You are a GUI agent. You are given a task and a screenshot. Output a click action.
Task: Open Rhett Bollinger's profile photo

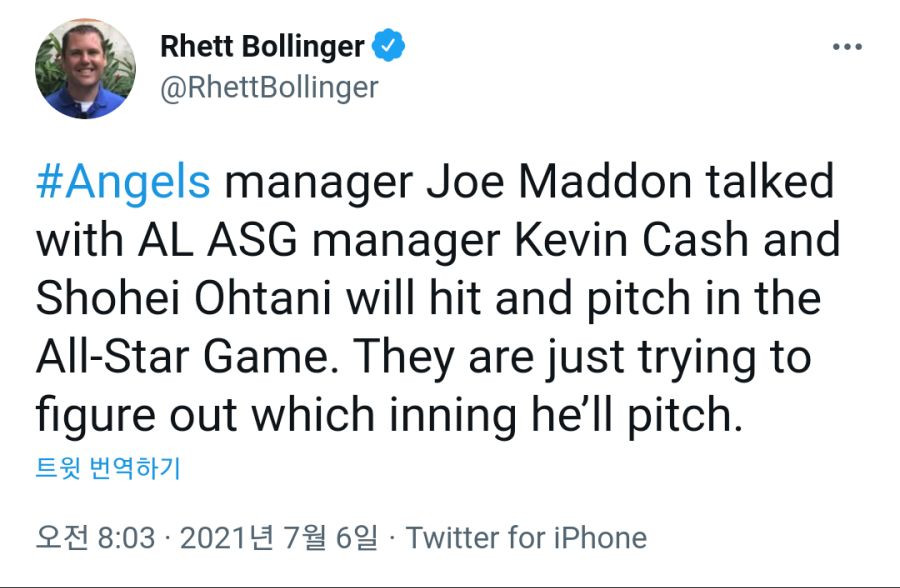[x=86, y=69]
